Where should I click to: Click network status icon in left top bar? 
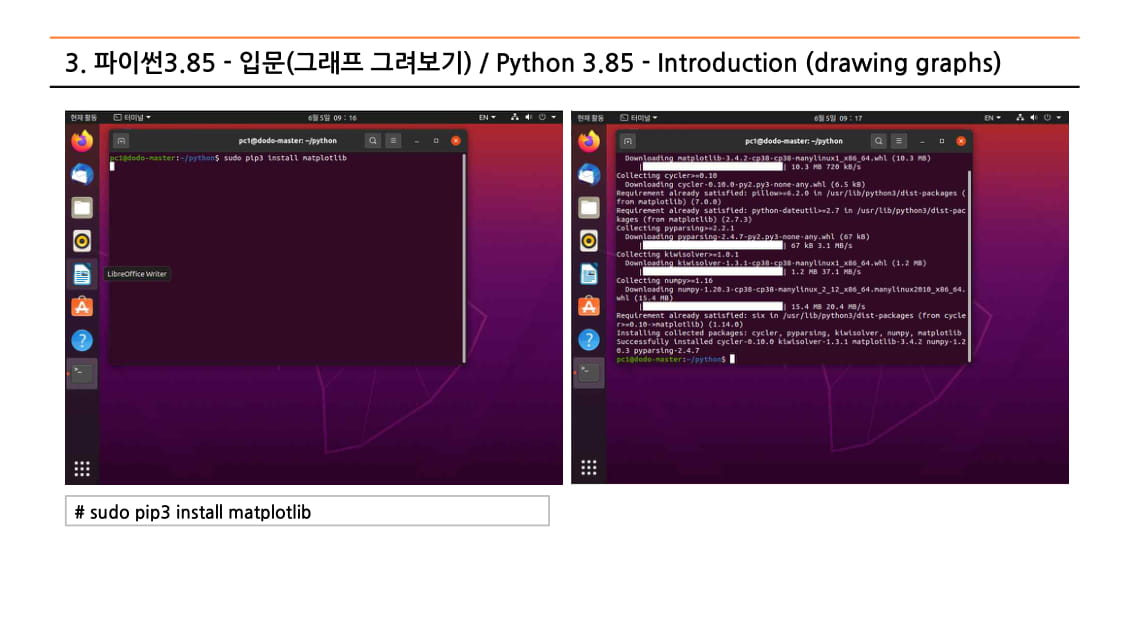(x=514, y=118)
